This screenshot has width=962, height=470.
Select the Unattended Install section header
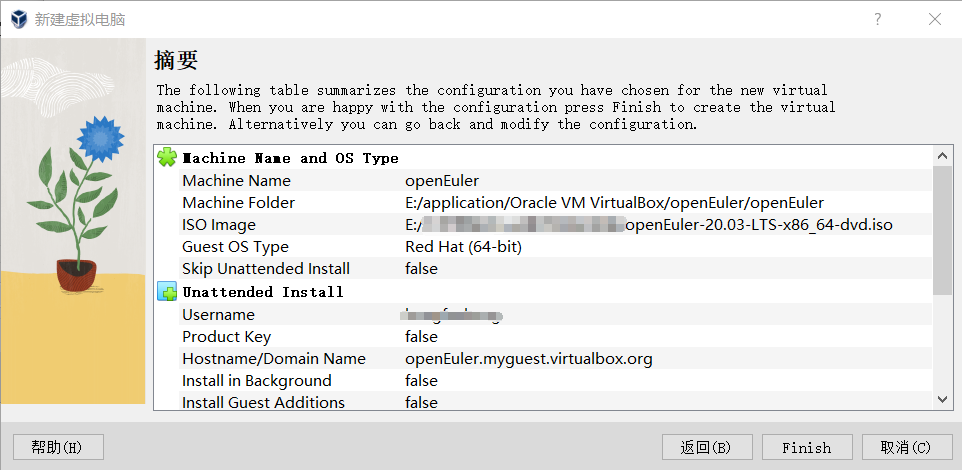[263, 292]
